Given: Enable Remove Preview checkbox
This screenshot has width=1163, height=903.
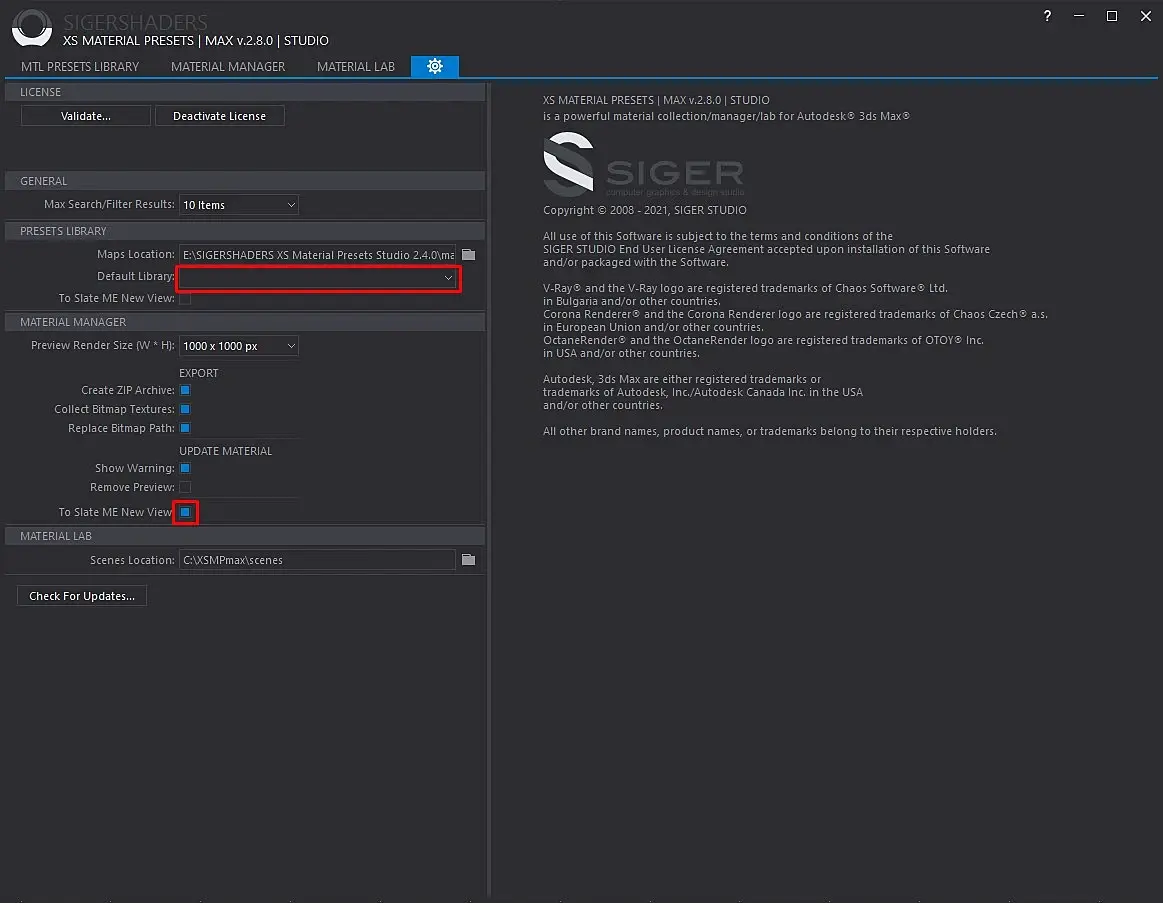Looking at the screenshot, I should tap(185, 487).
